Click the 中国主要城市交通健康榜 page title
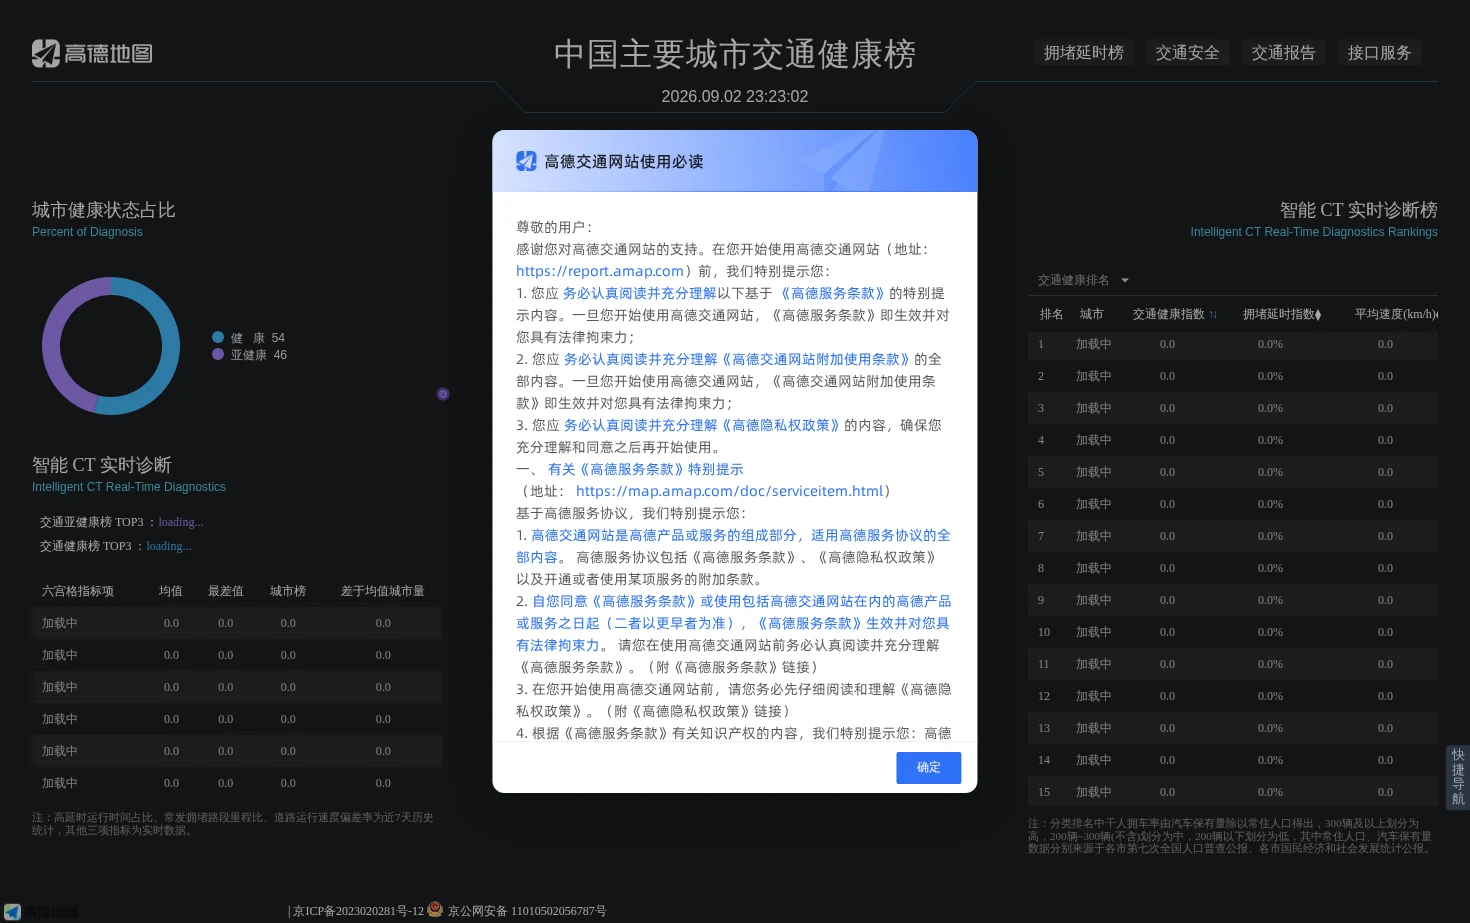 coord(735,54)
